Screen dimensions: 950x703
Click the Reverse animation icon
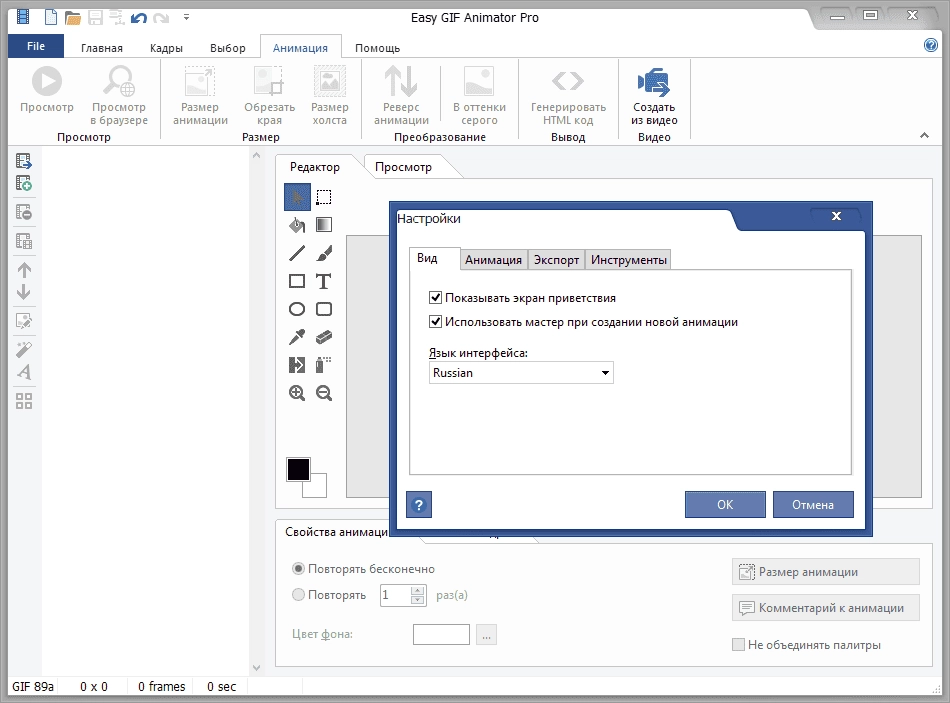click(x=400, y=81)
